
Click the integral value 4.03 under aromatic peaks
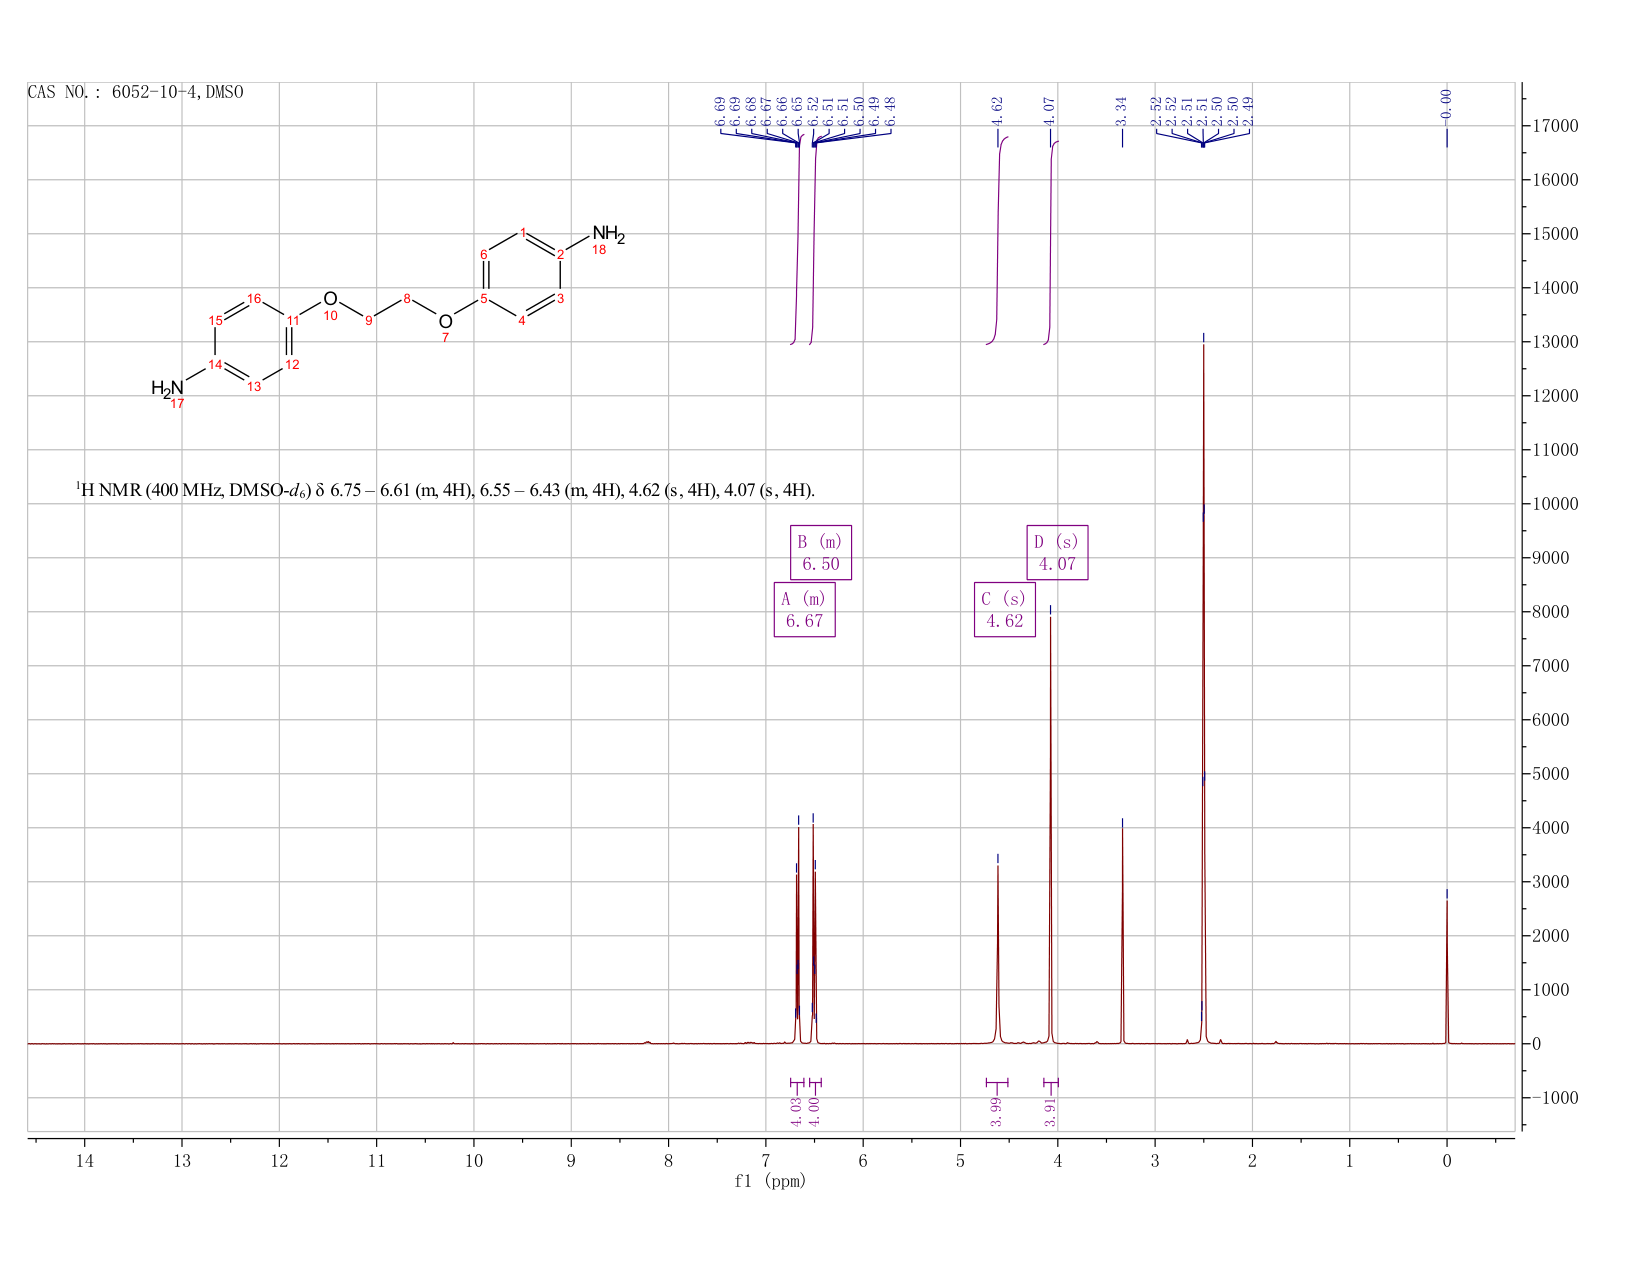coord(796,1111)
